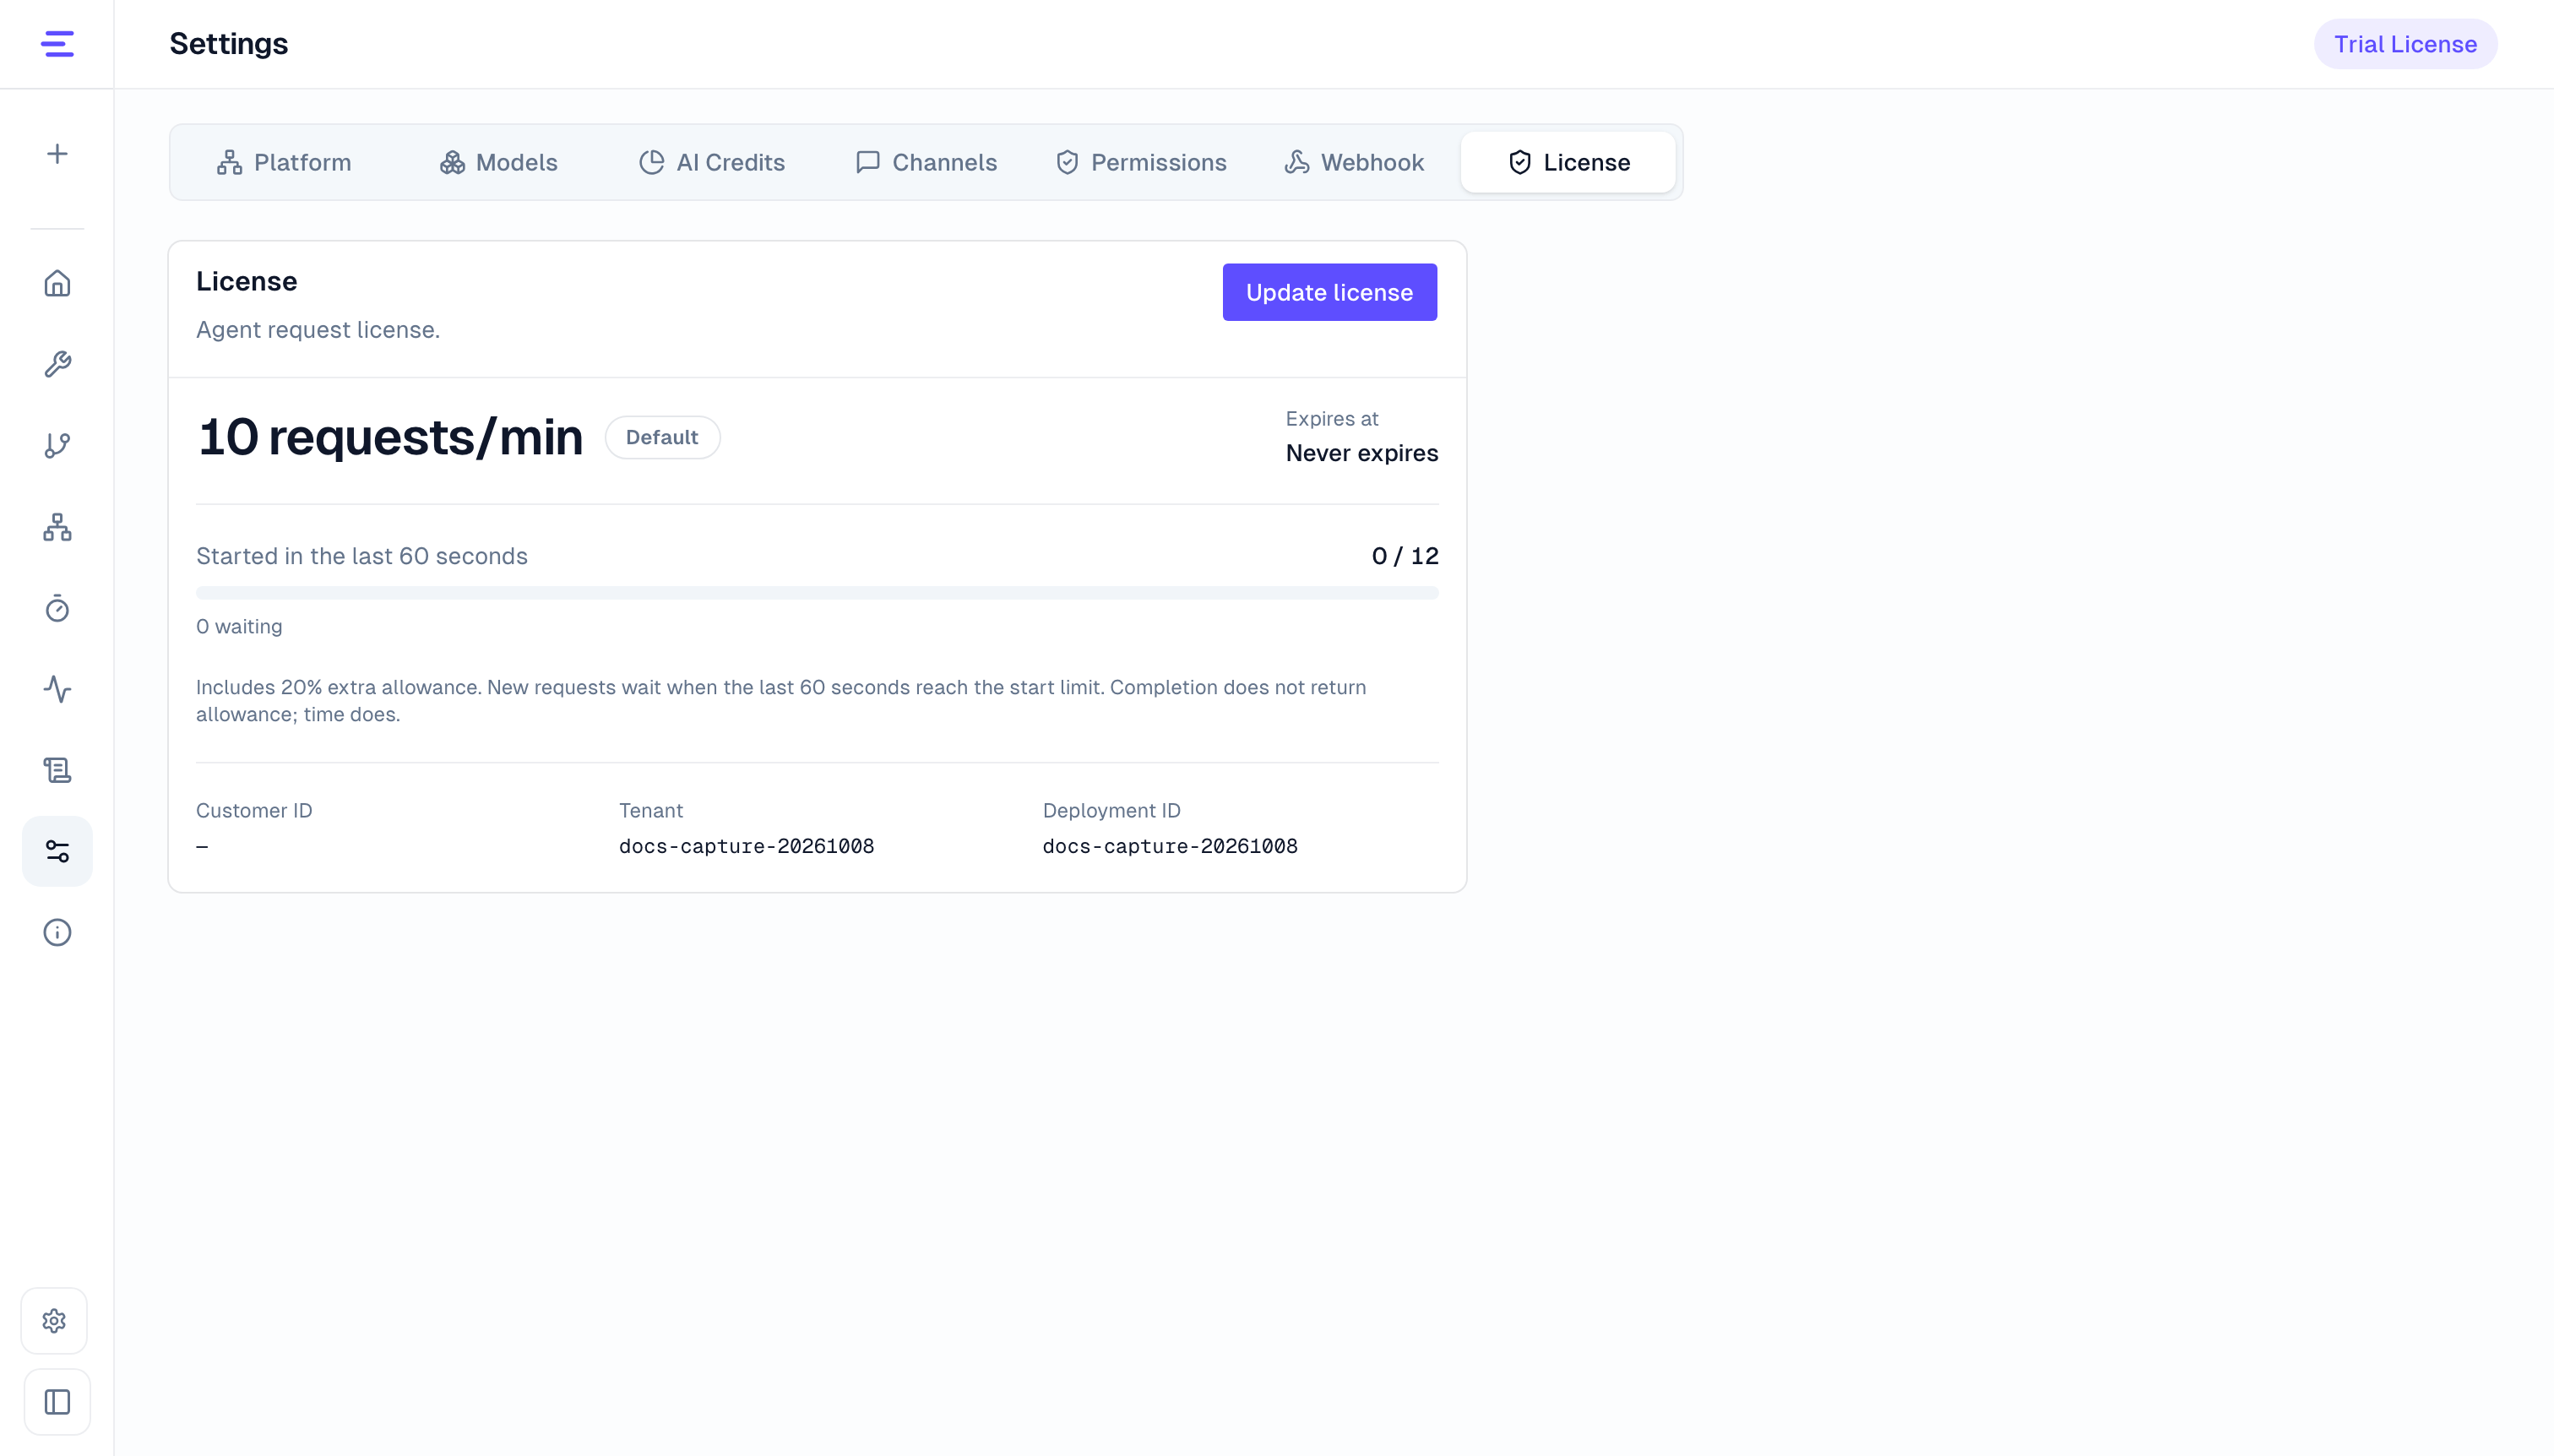Viewport: 2554px width, 1456px height.
Task: Switch to the Models tab
Action: (x=499, y=162)
